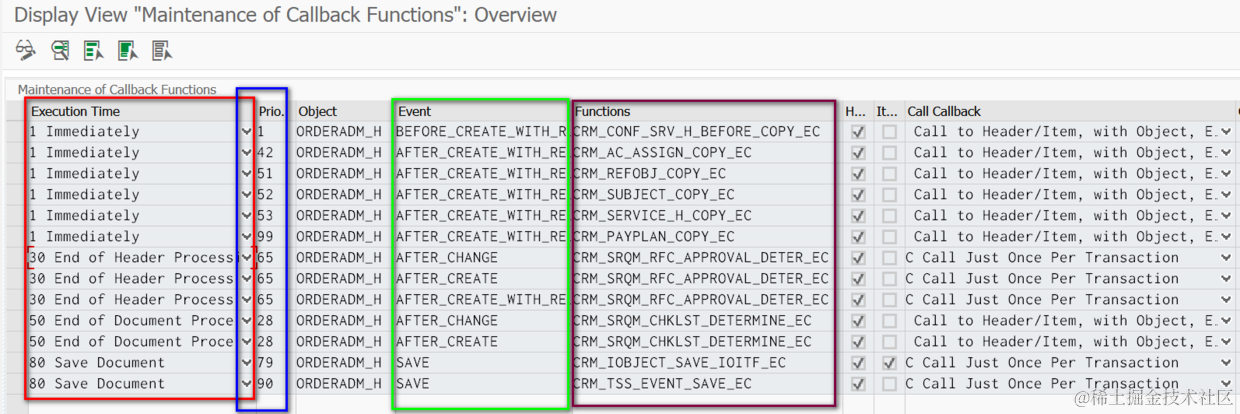The image size is (1240, 414).
Task: Click the It... item column heading
Action: (x=888, y=111)
